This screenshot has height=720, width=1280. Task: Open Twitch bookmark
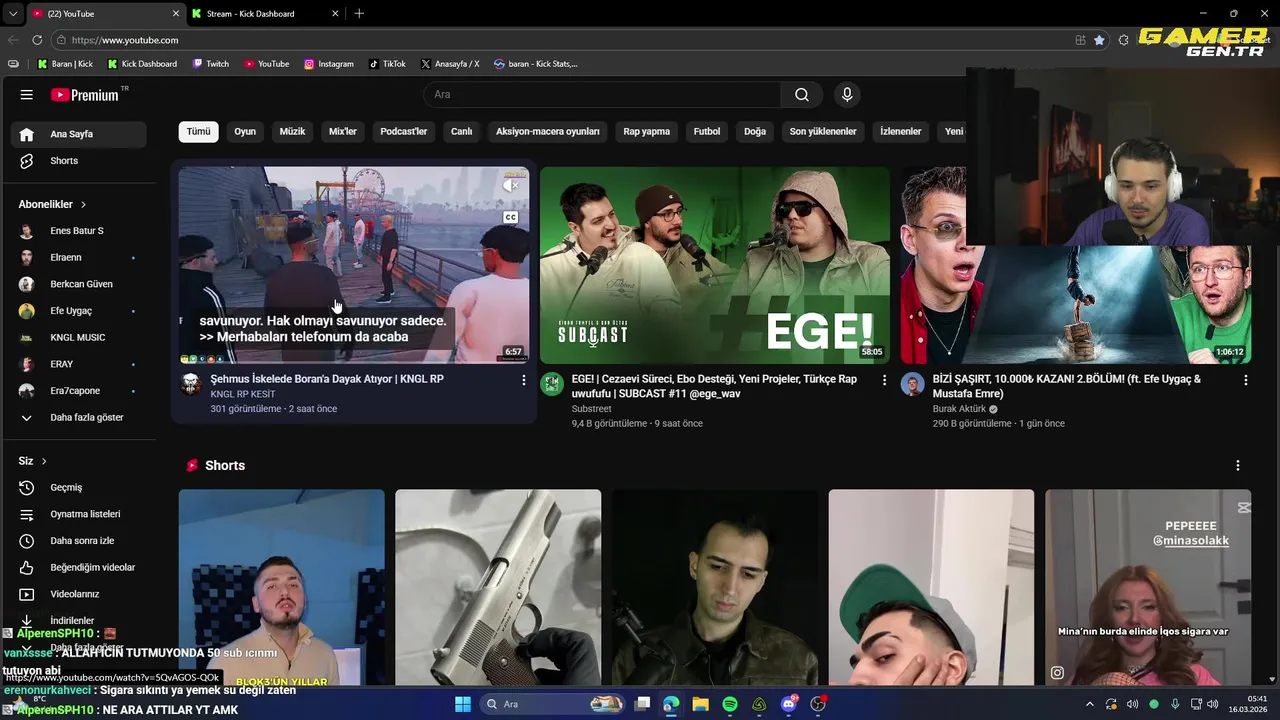pos(210,64)
